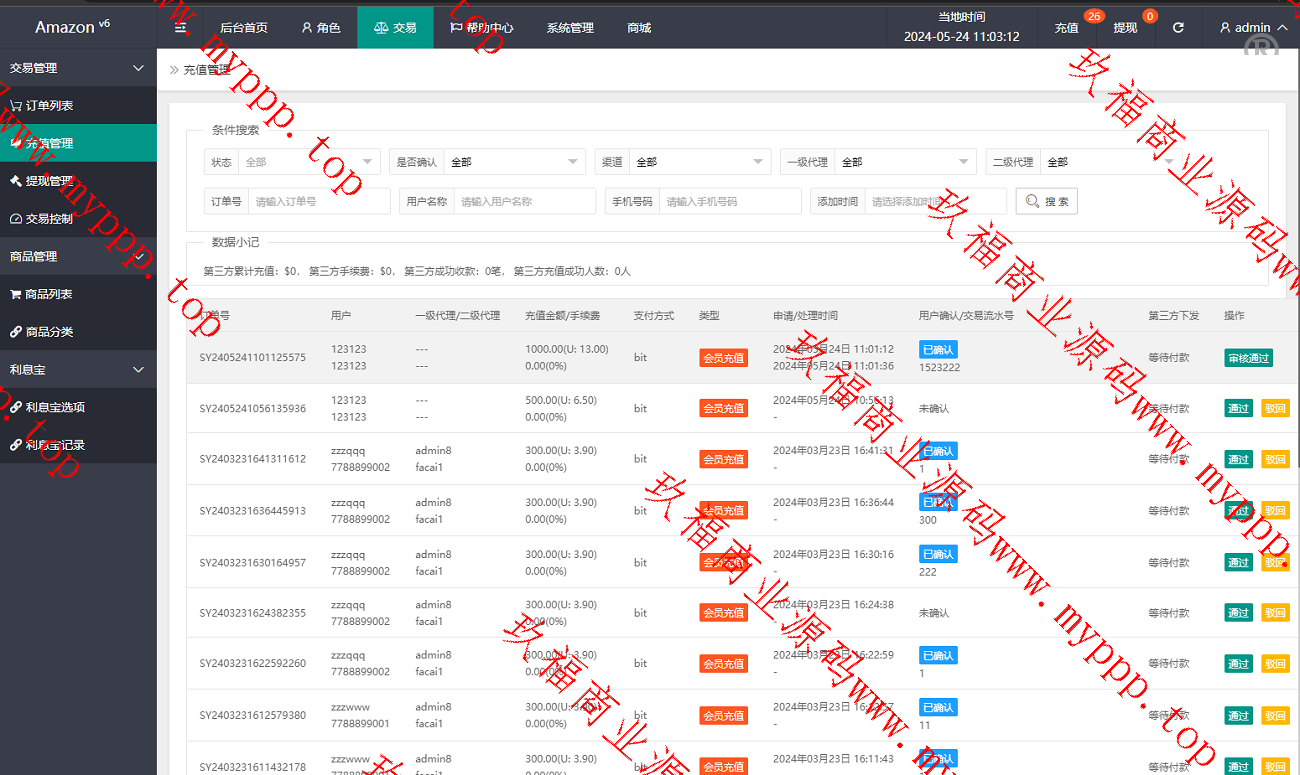The image size is (1300, 775).
Task: Collapse the 交易管理 sidebar section
Action: pos(138,68)
